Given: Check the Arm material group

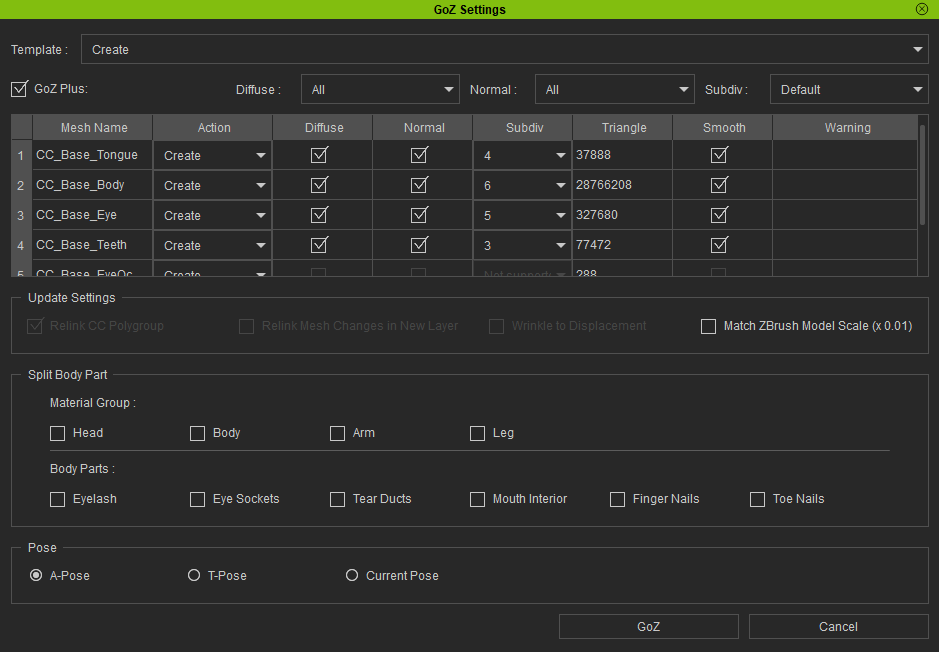Looking at the screenshot, I should (x=338, y=433).
